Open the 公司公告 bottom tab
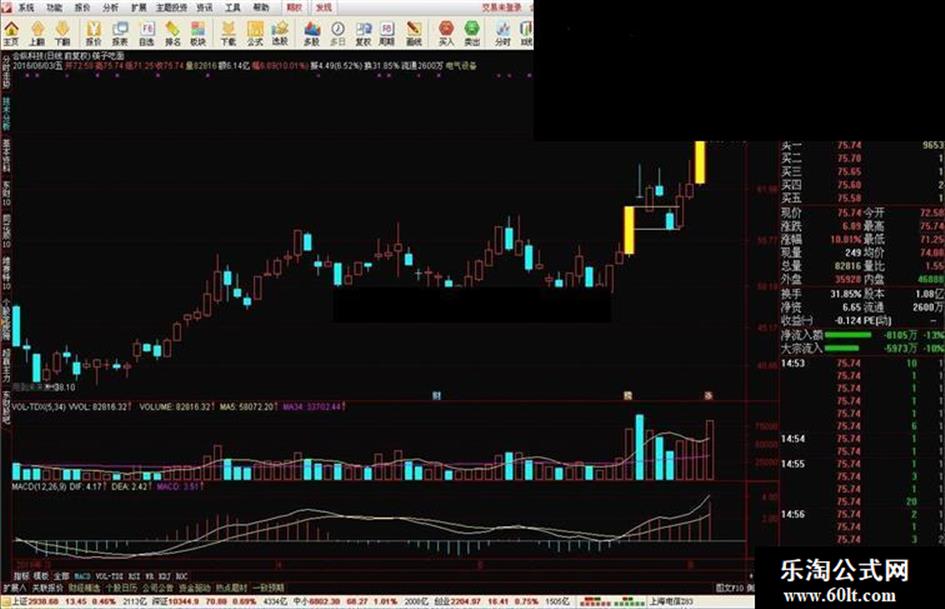Screen dimensions: 945x609 coord(158,588)
